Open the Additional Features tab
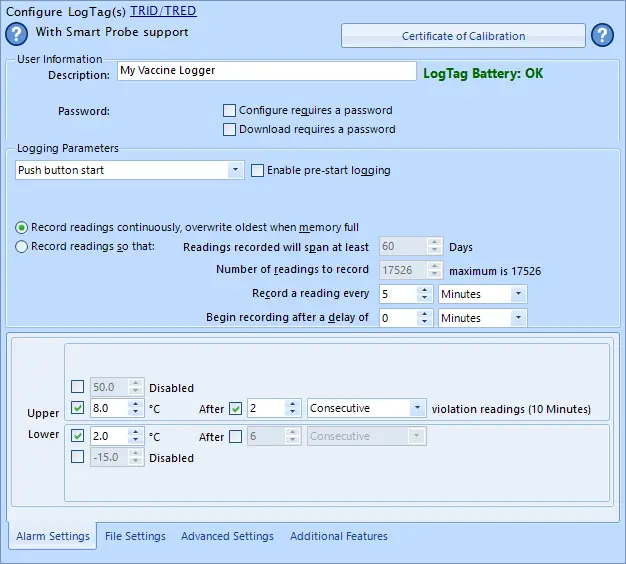This screenshot has width=626, height=564. (338, 536)
